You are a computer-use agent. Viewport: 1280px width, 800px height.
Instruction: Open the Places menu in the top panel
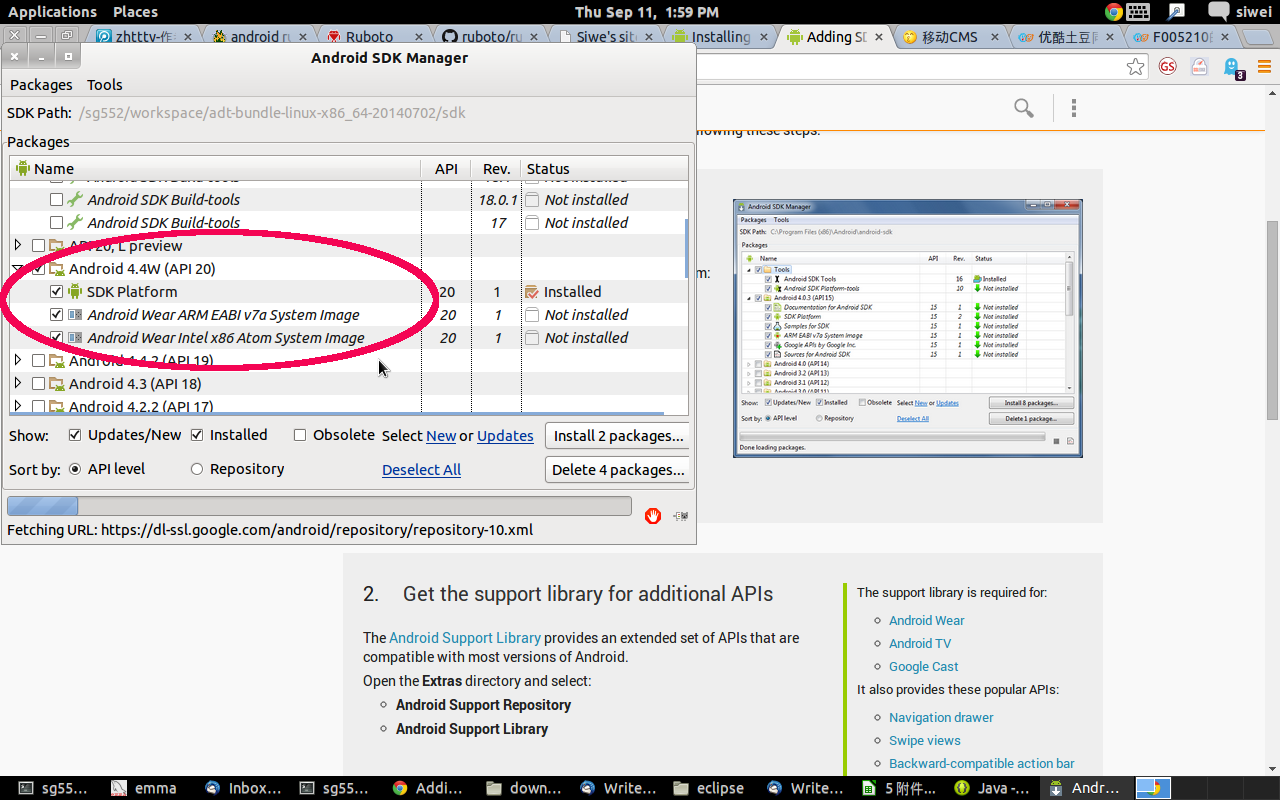coord(136,12)
